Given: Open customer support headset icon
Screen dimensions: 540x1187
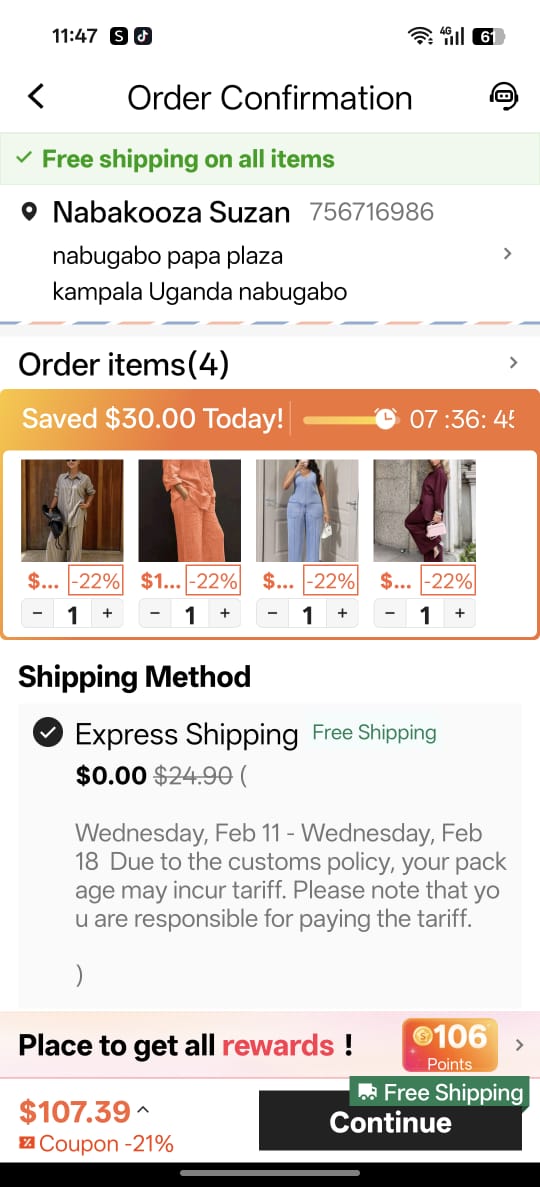Looking at the screenshot, I should pyautogui.click(x=504, y=96).
